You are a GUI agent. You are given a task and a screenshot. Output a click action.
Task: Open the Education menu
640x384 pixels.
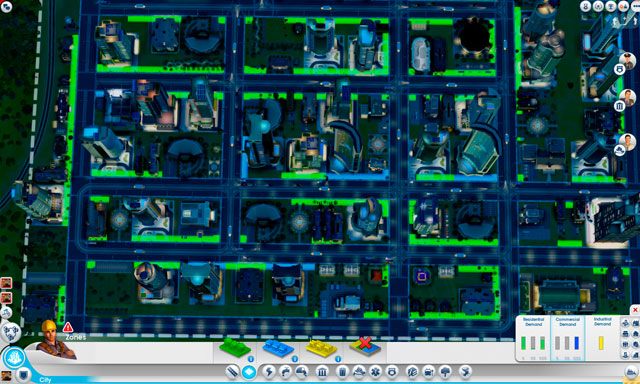point(412,372)
